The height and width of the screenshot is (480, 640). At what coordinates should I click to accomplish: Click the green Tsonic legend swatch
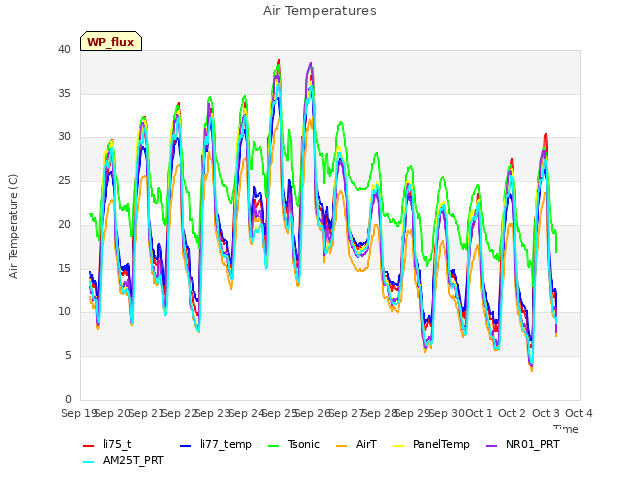[273, 446]
